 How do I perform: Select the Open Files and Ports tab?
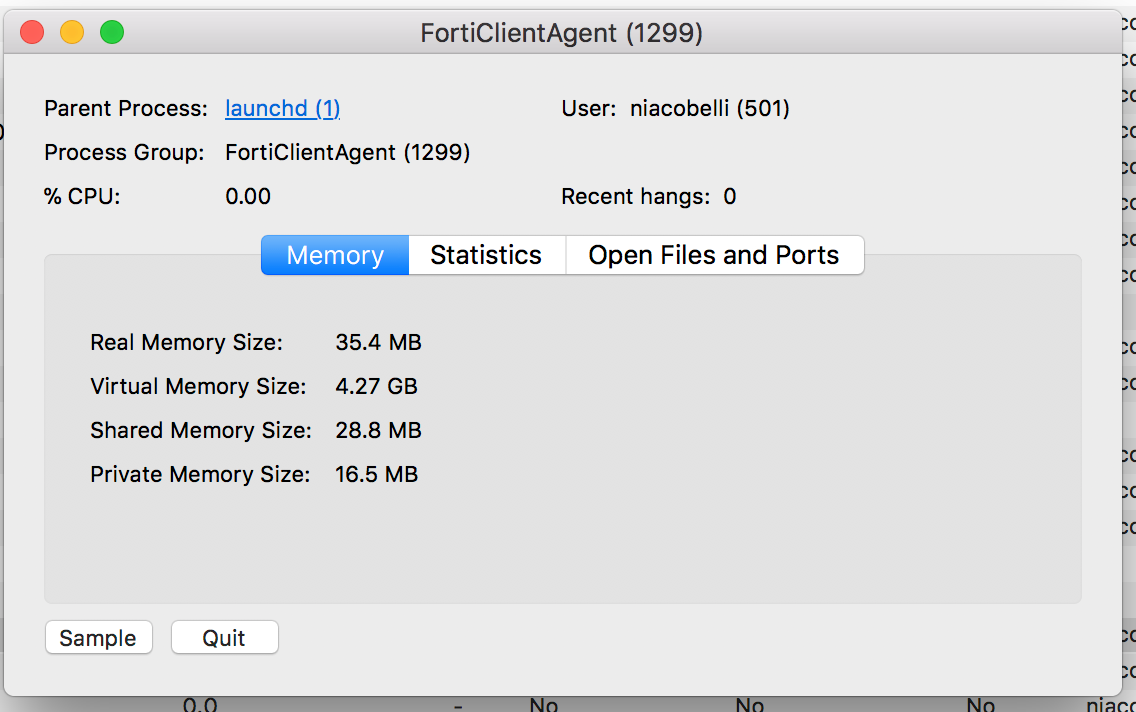[x=714, y=255]
